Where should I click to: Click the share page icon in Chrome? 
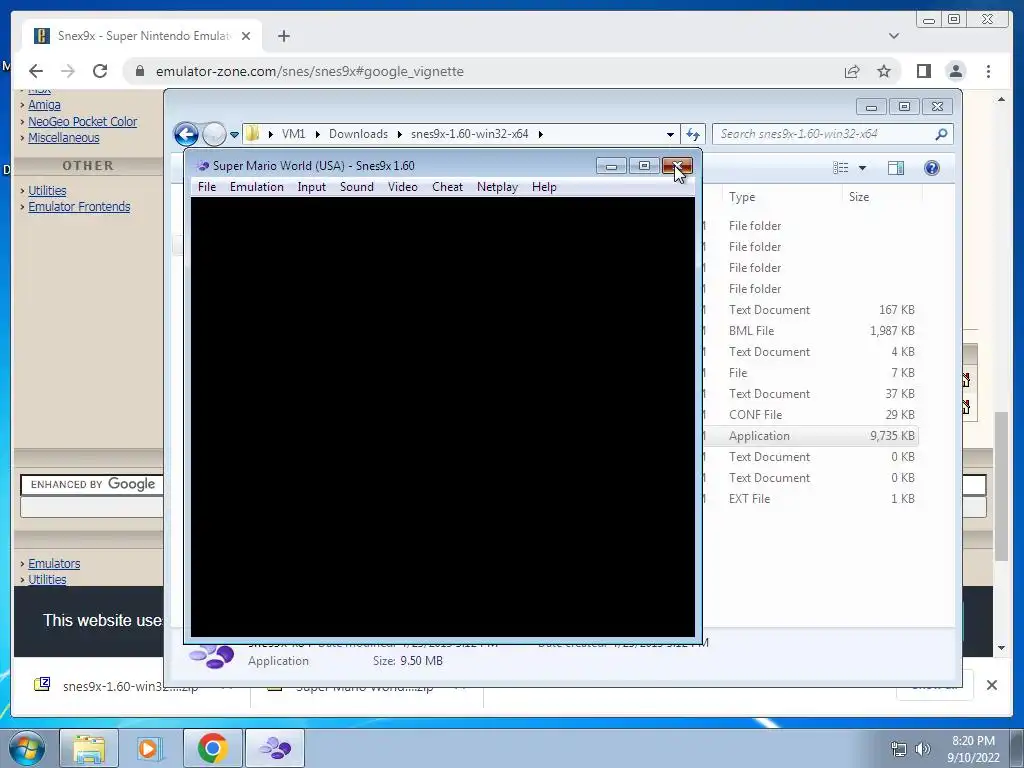[x=852, y=71]
